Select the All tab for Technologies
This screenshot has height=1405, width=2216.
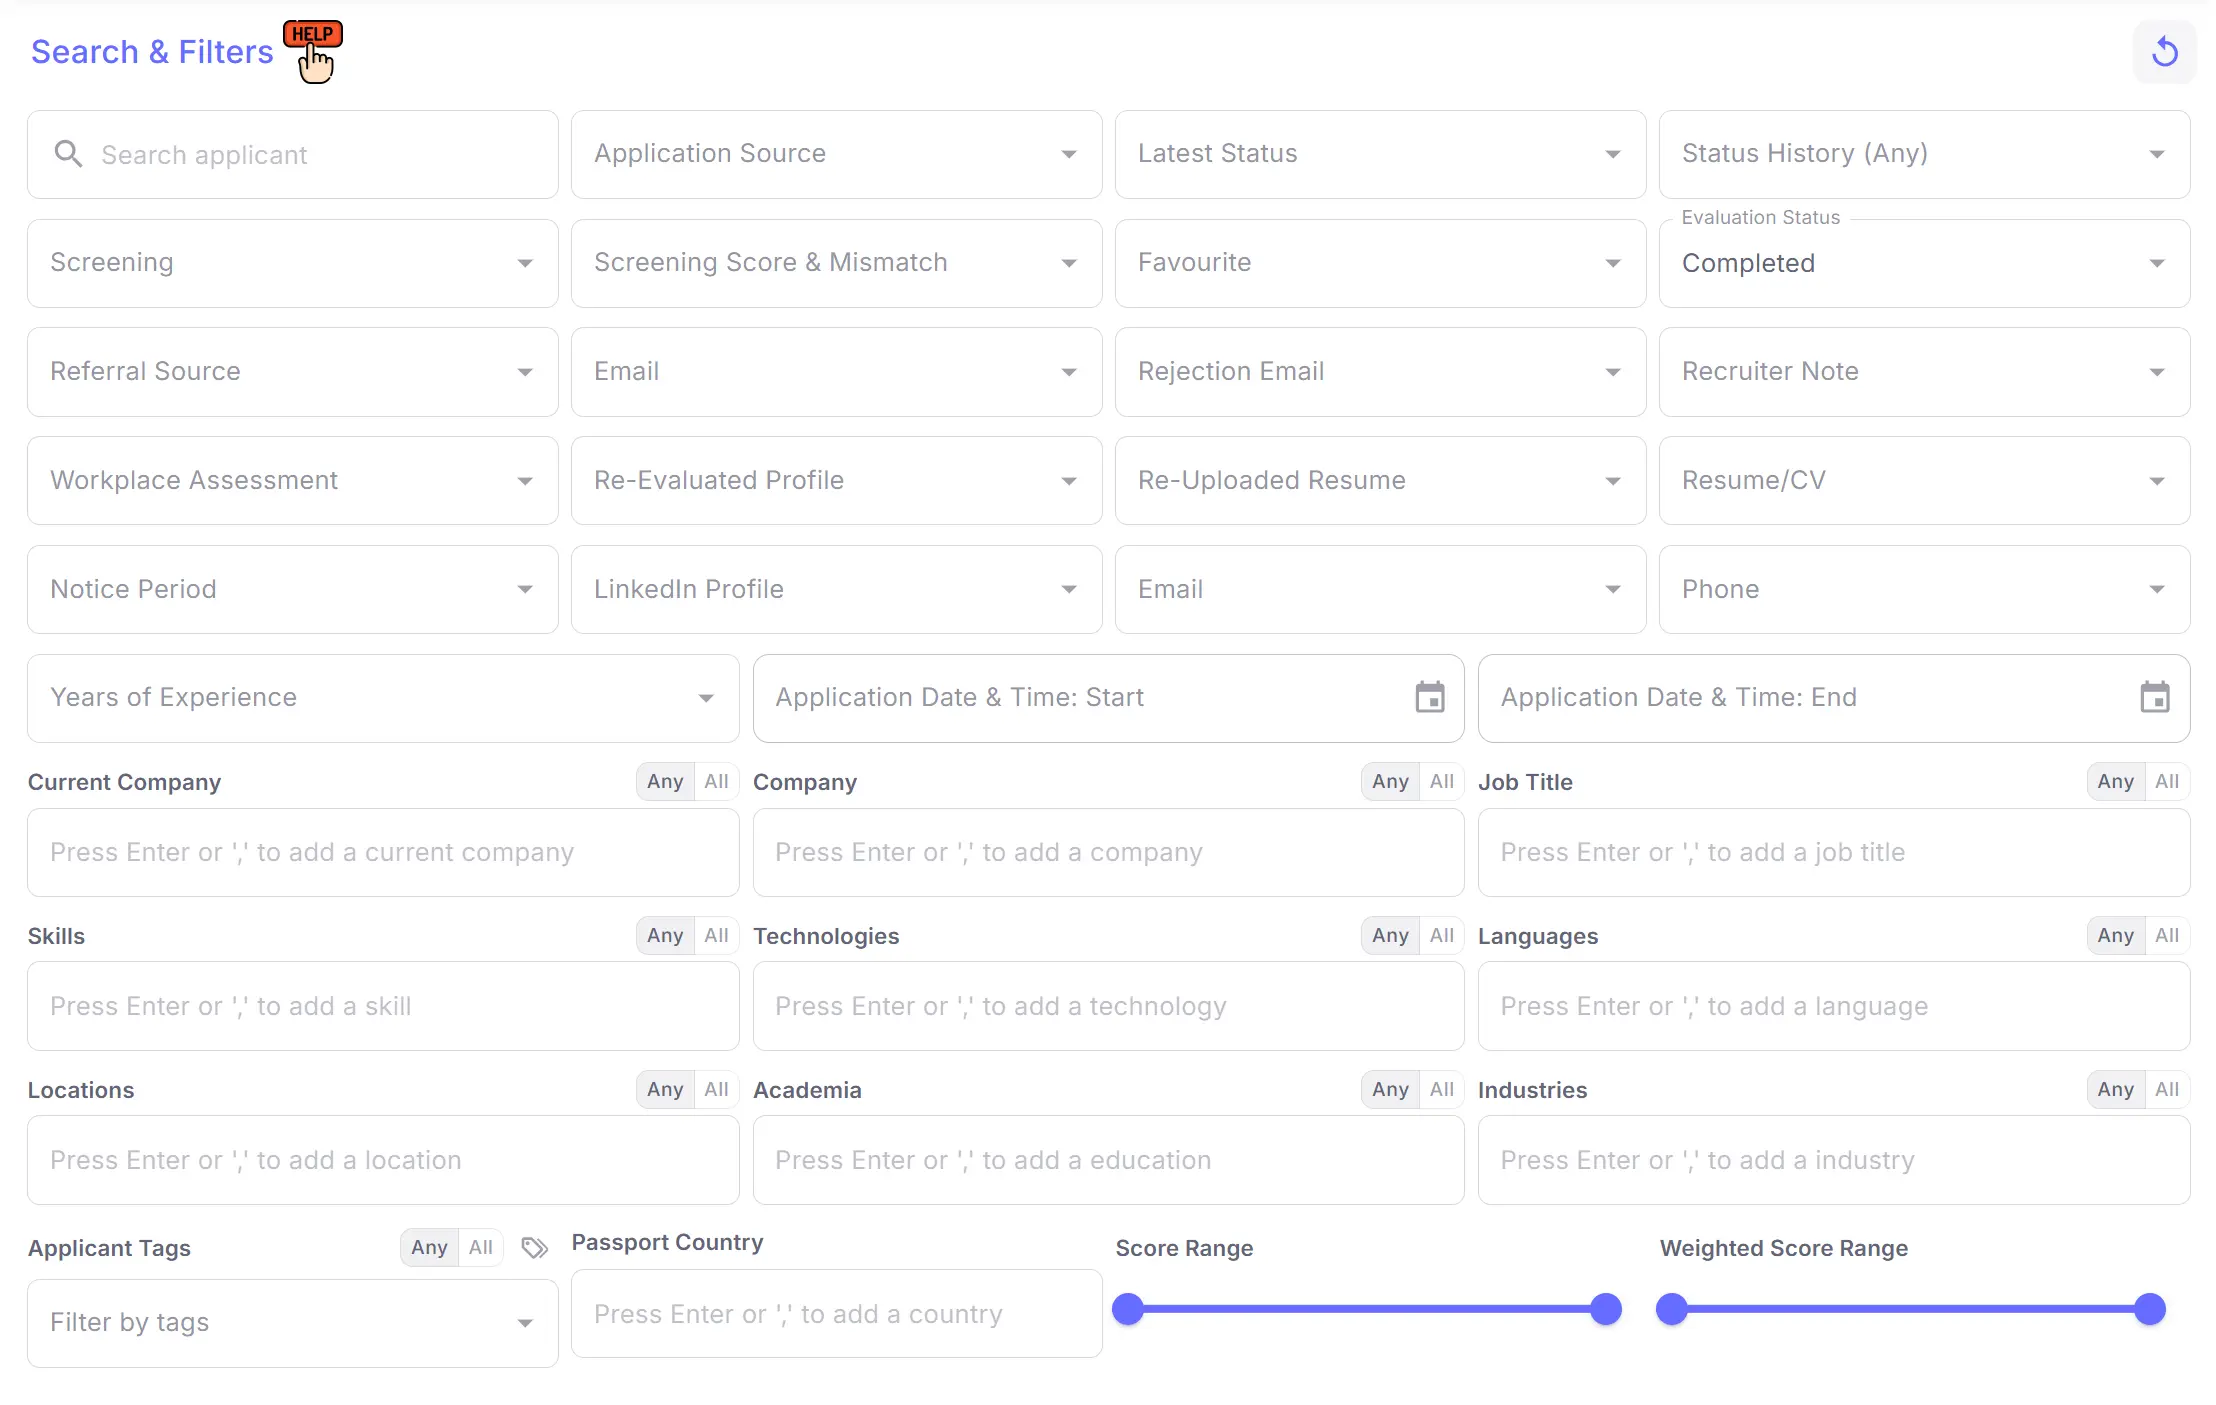tap(1441, 935)
